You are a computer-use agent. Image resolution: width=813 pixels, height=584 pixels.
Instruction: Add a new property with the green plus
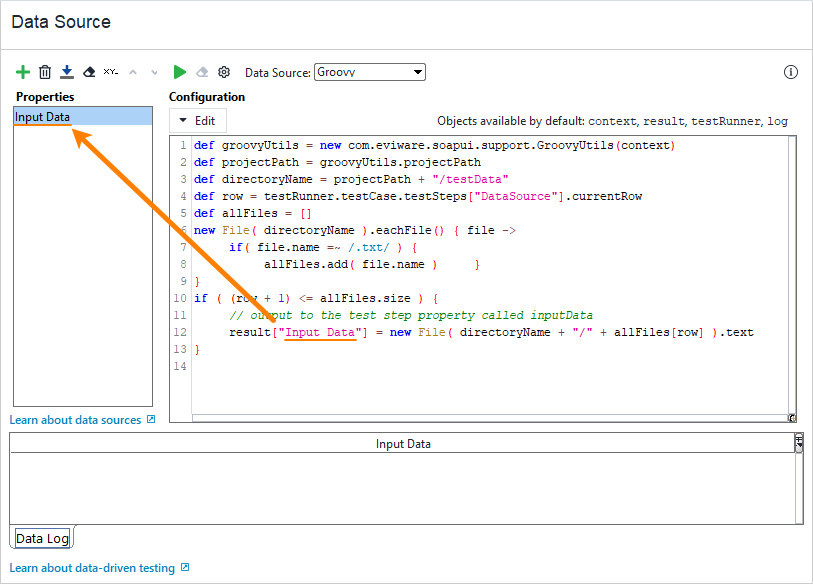(x=23, y=72)
